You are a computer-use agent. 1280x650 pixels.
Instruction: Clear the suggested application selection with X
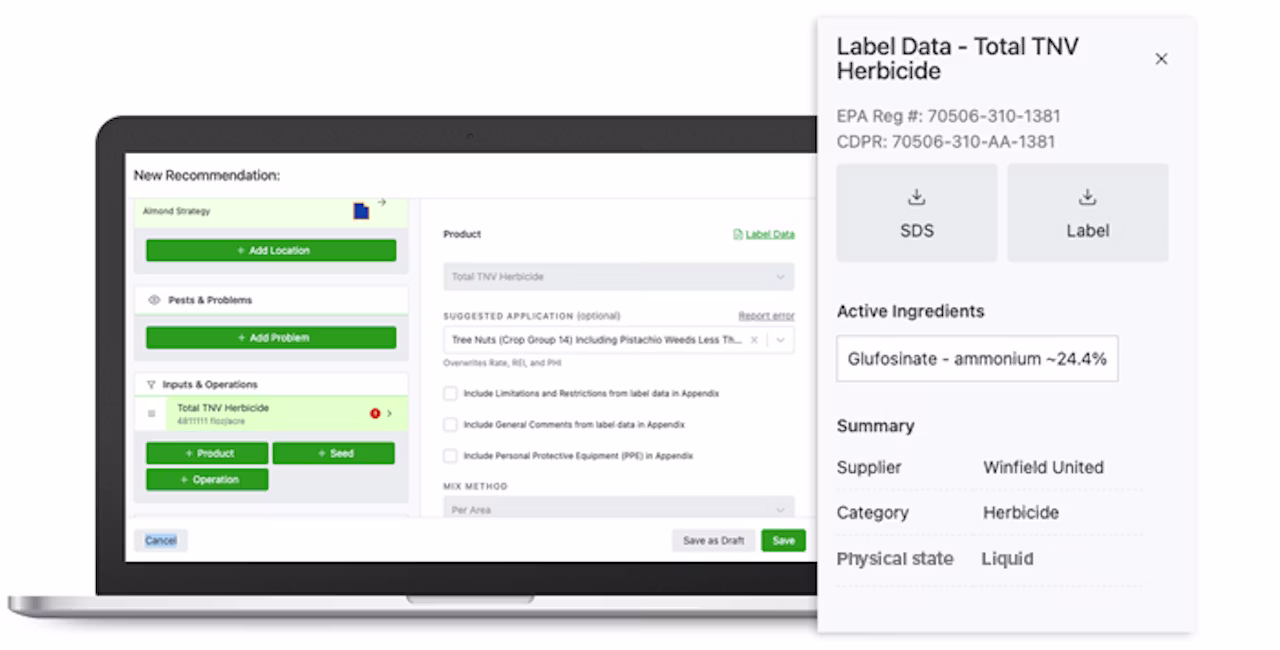point(755,340)
